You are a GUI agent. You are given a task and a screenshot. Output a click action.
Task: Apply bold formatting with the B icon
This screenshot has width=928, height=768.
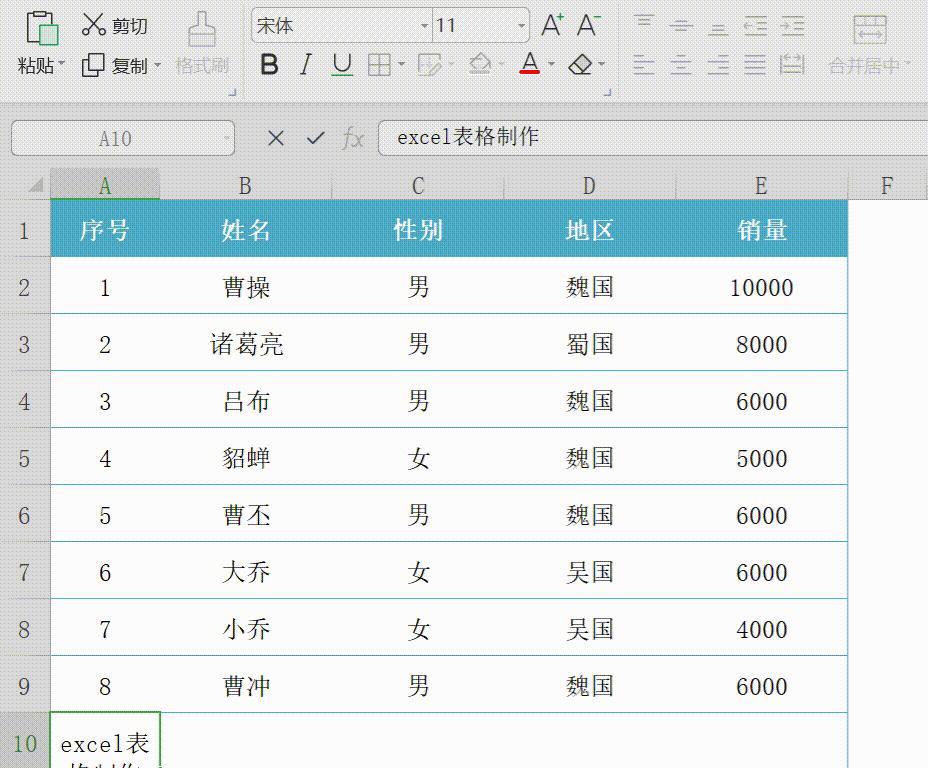click(x=270, y=64)
